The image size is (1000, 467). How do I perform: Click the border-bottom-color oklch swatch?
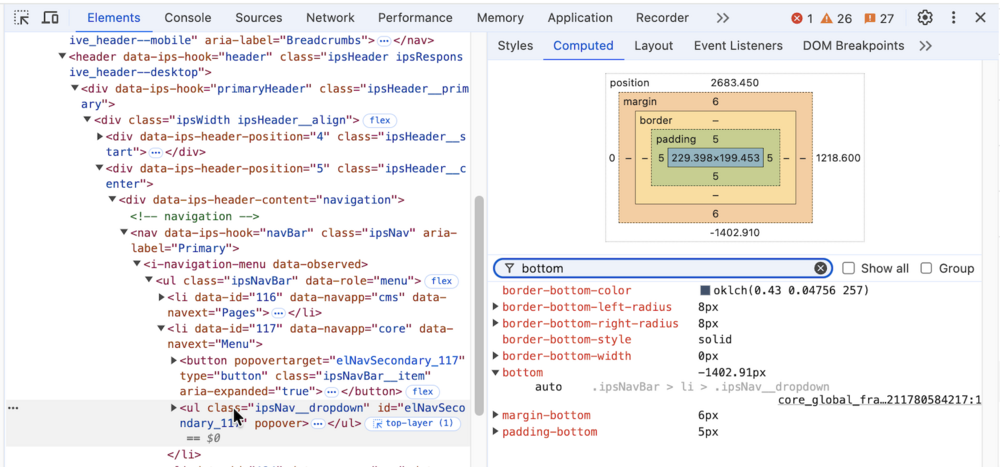(705, 290)
